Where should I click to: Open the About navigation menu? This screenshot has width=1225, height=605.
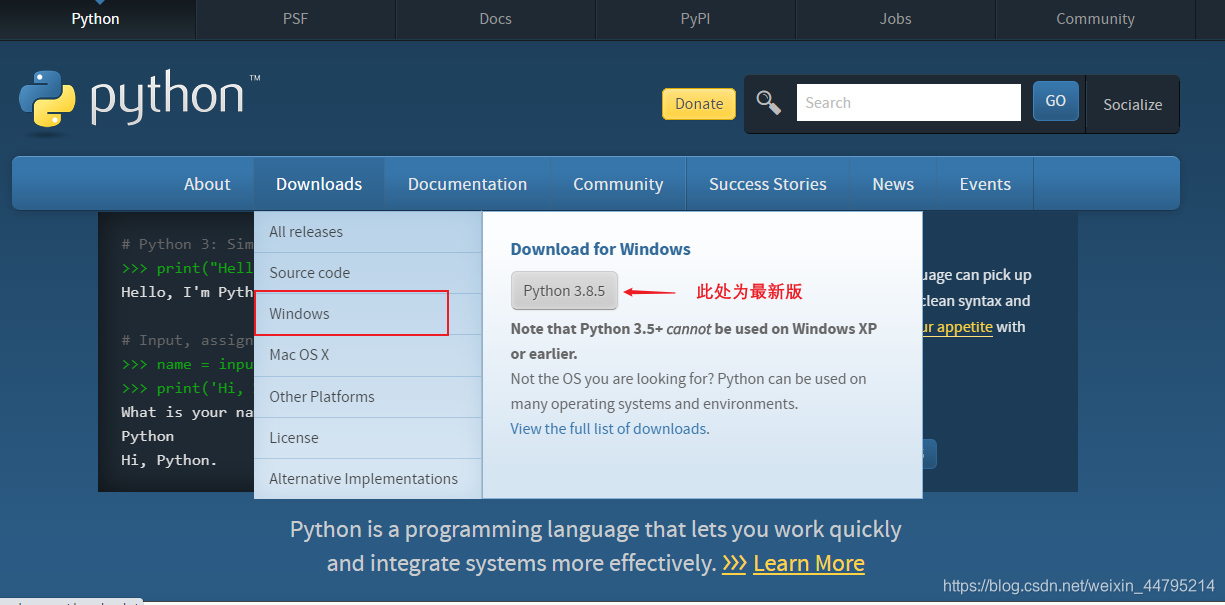point(207,184)
